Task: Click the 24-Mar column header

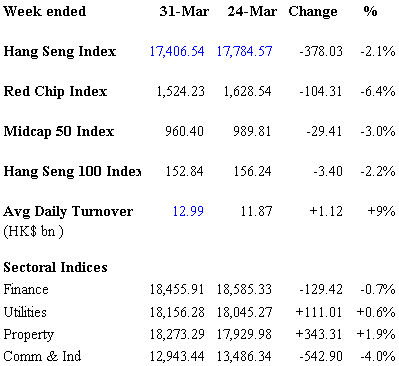Action: pyautogui.click(x=252, y=12)
